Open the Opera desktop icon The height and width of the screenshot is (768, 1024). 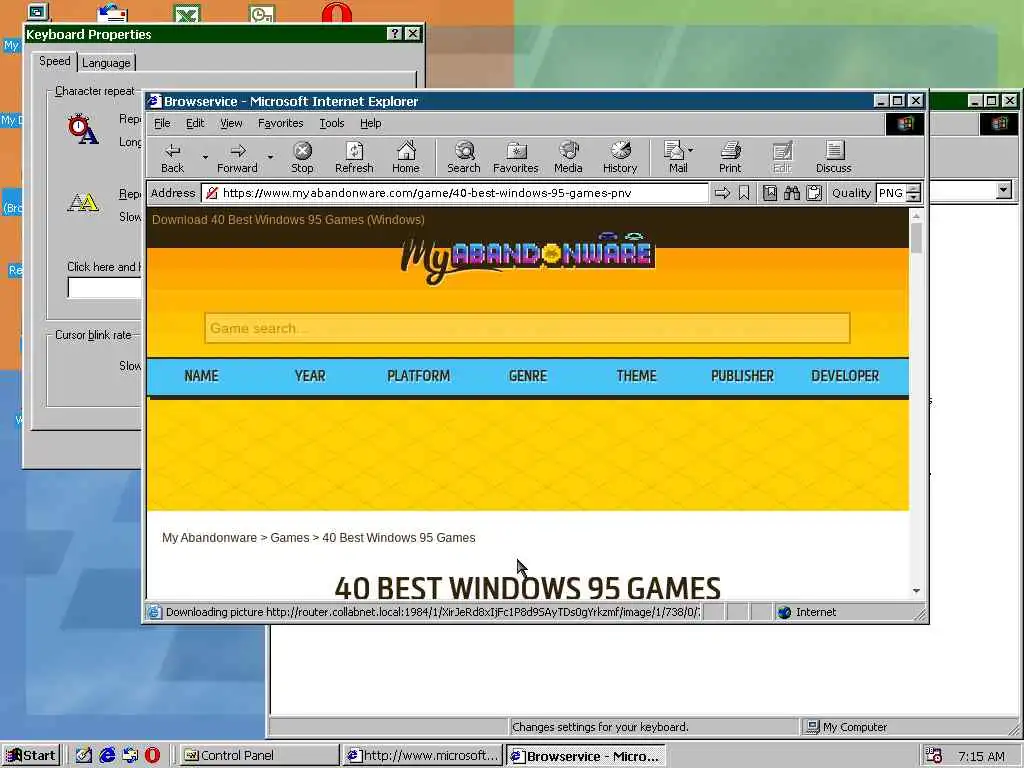coord(336,12)
